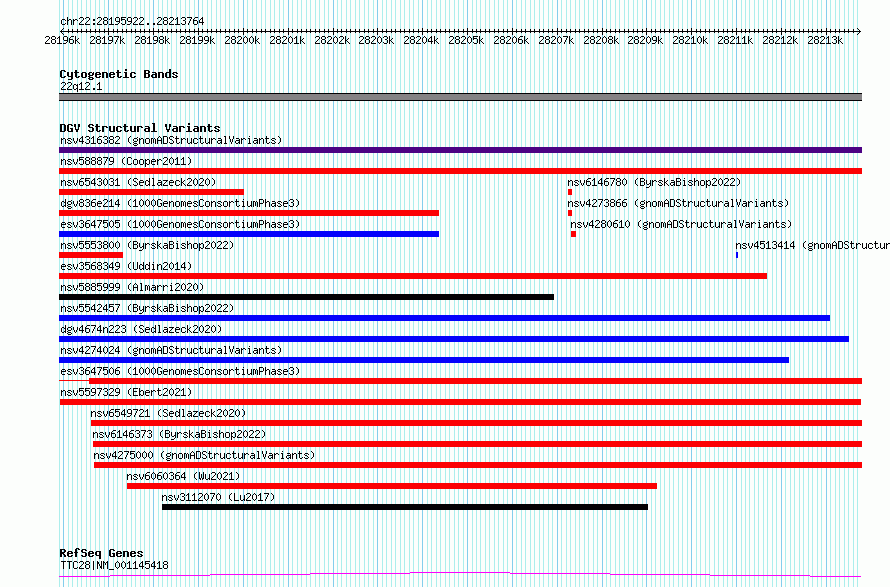Click the nsv3112070 (Lu2017) label
This screenshot has height=587, width=890.
218,497
